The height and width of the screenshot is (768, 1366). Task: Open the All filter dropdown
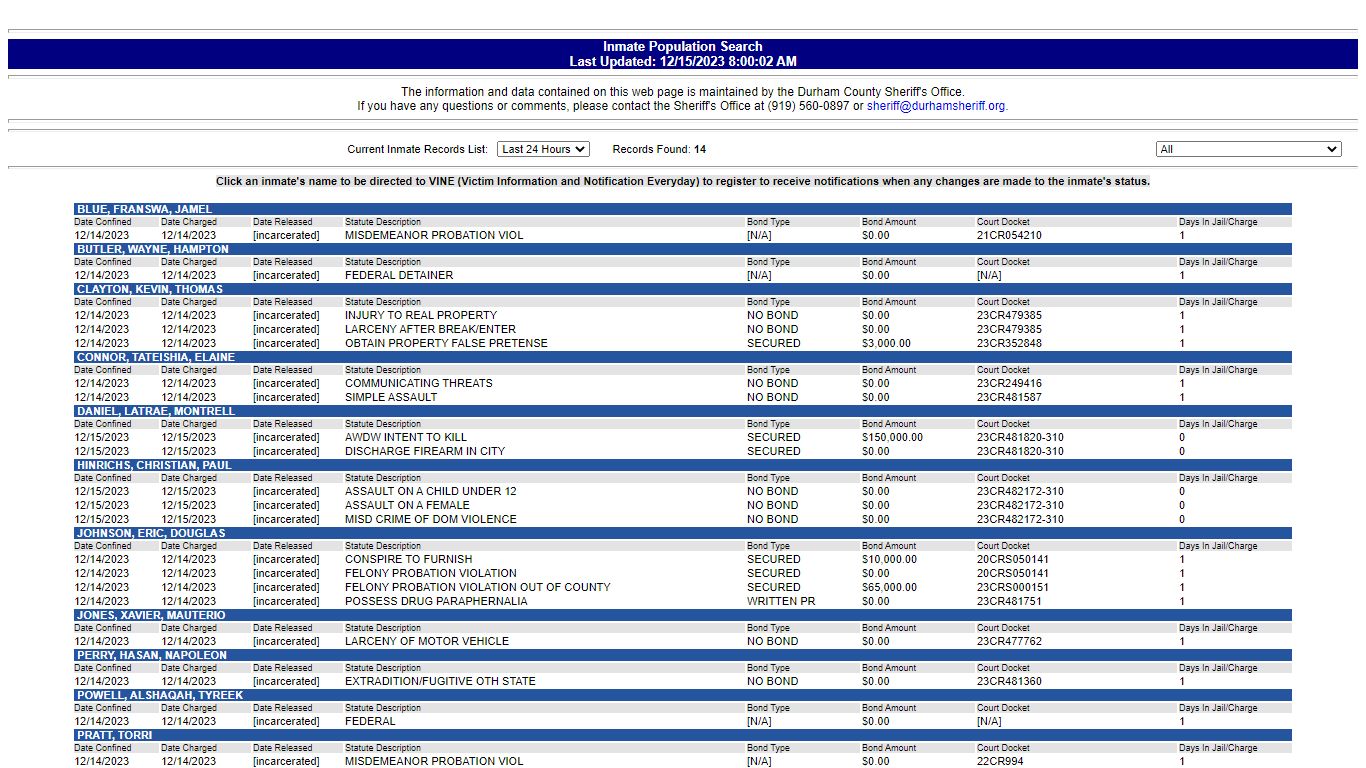click(1248, 149)
